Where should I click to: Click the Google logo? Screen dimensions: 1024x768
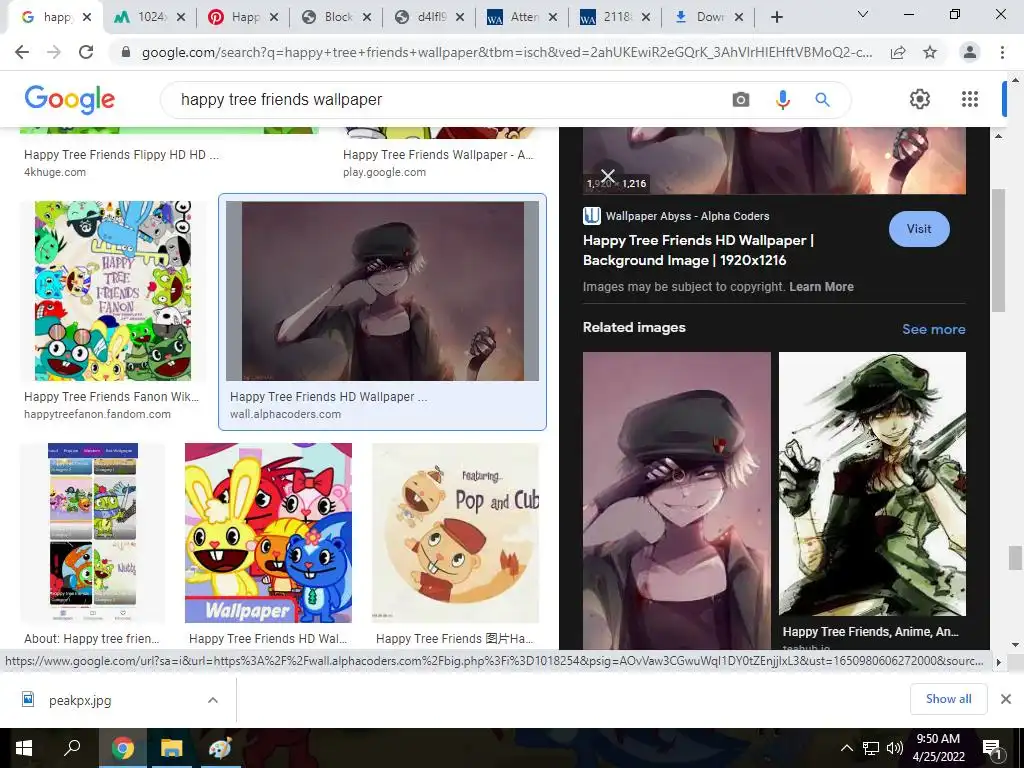[70, 99]
